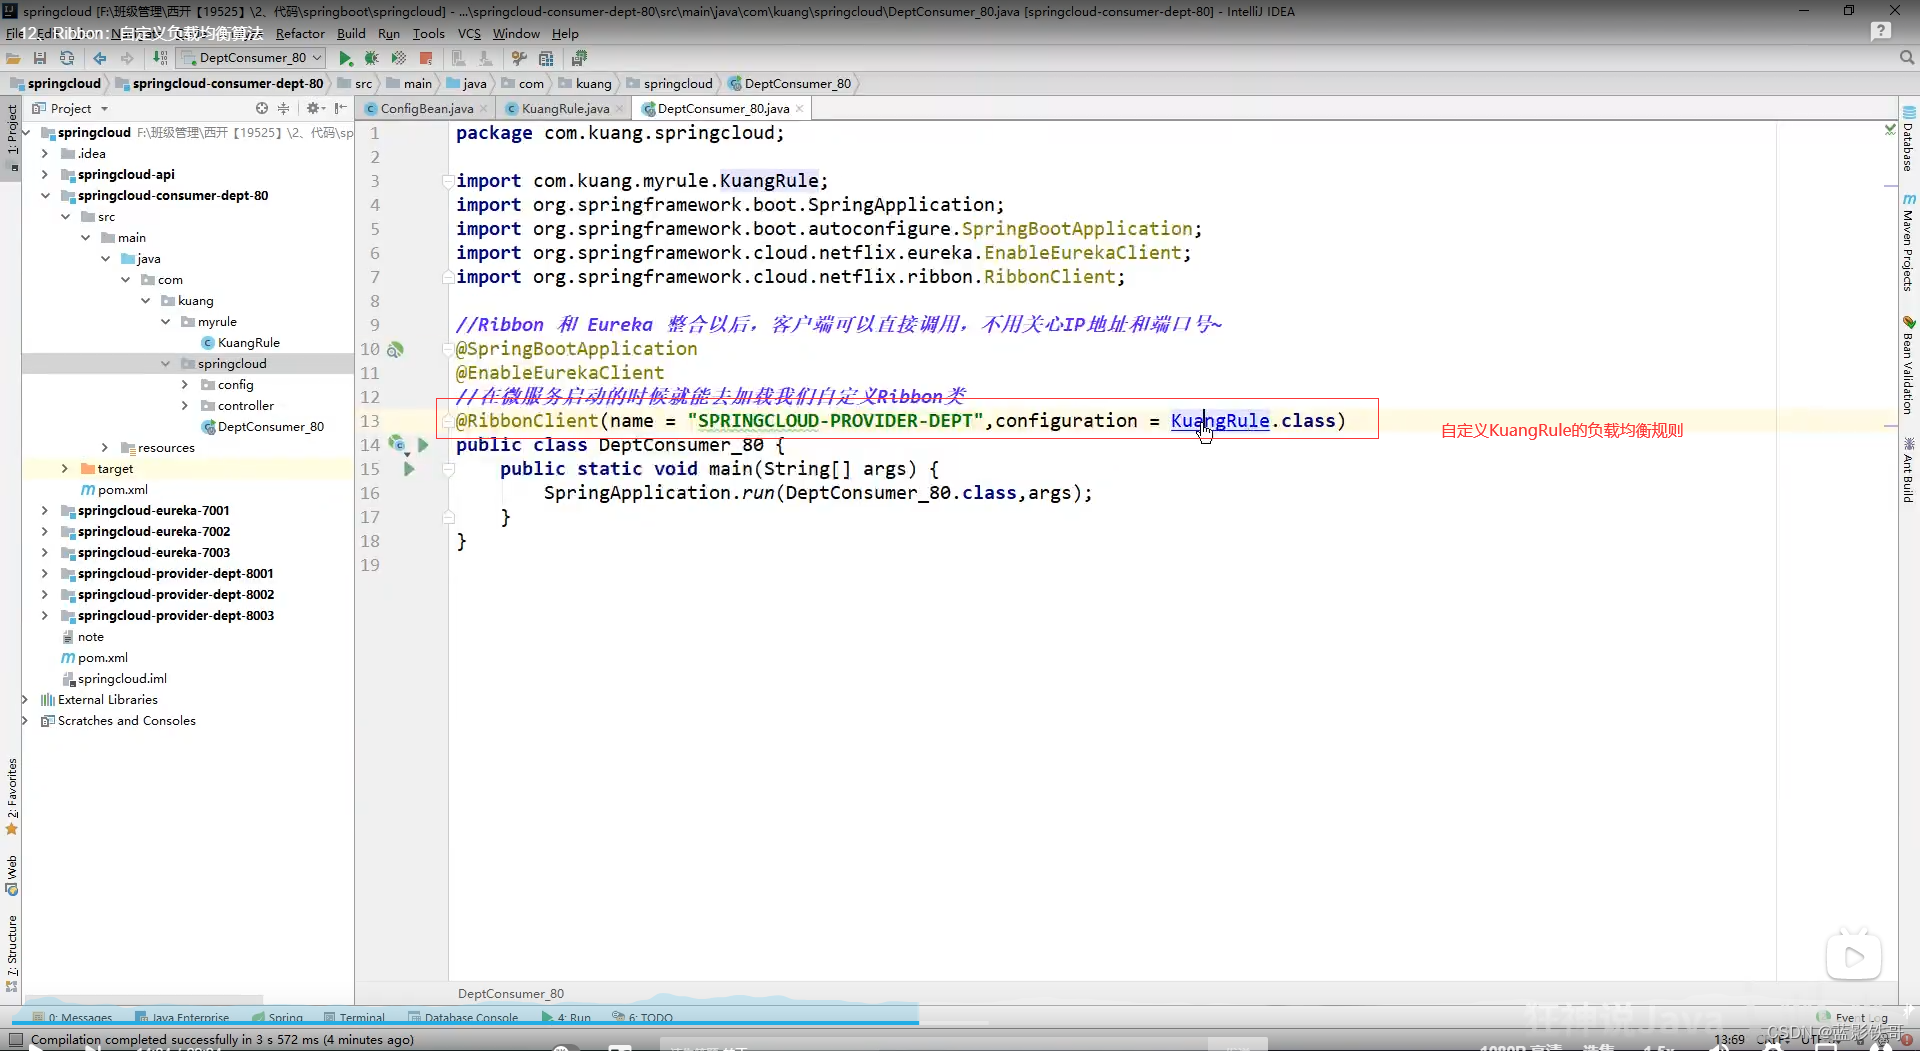The image size is (1920, 1051).
Task: Click the locate/scroll from source target icon
Action: point(262,108)
